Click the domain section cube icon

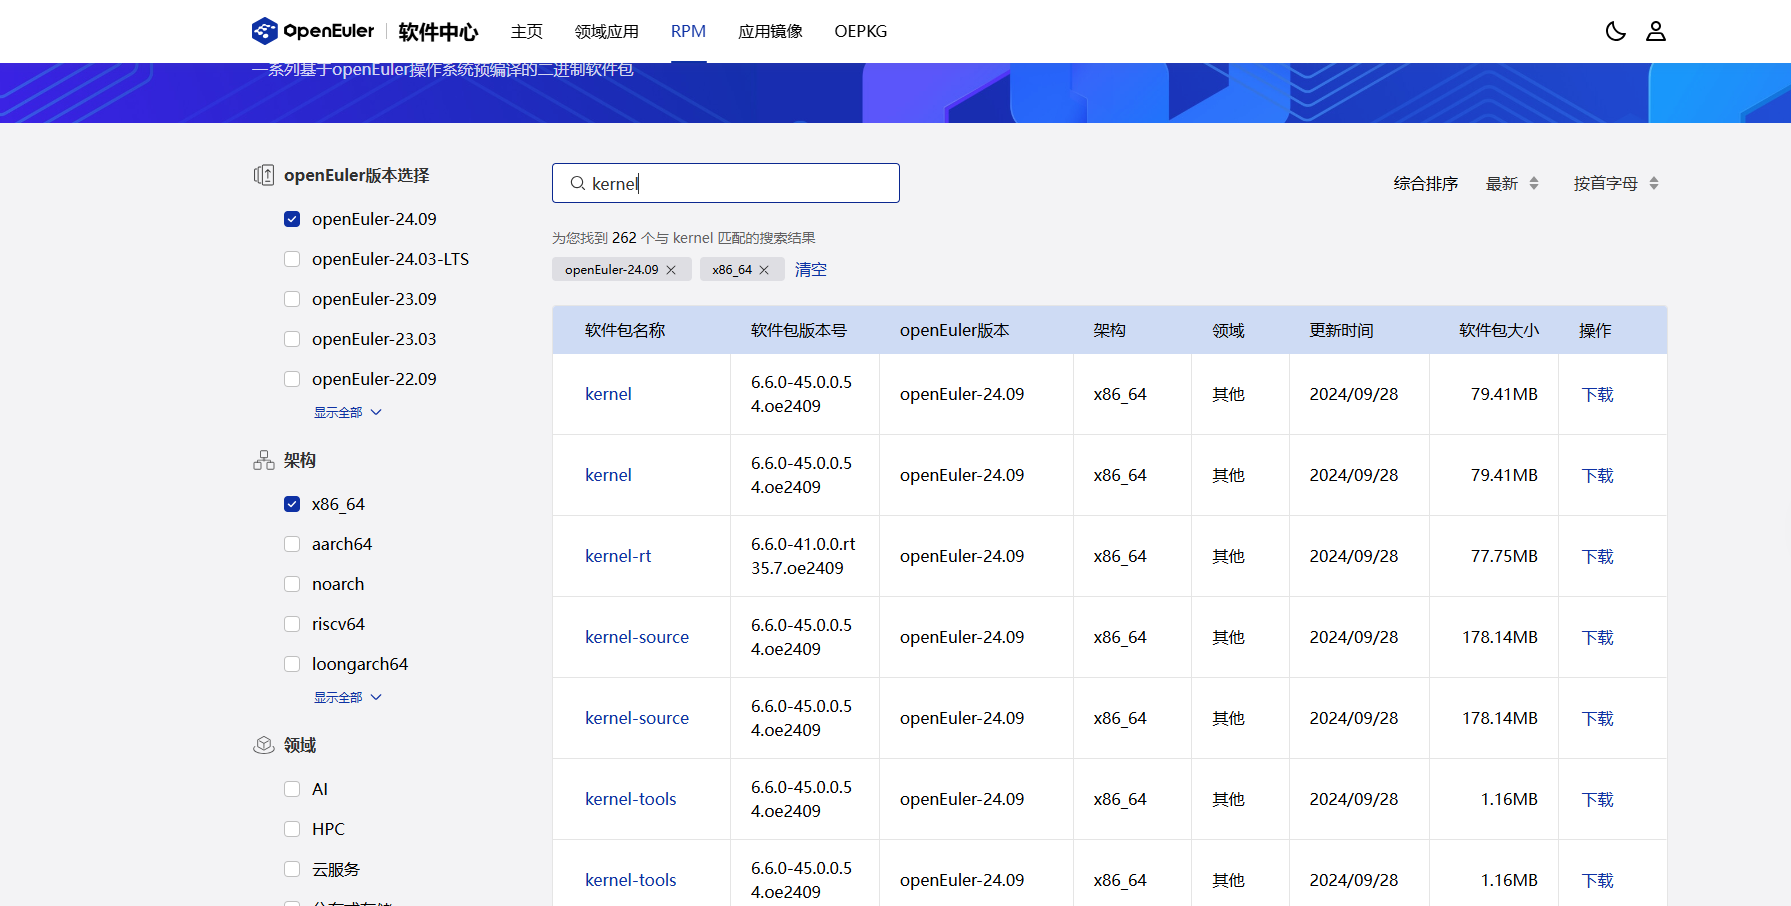pos(264,745)
